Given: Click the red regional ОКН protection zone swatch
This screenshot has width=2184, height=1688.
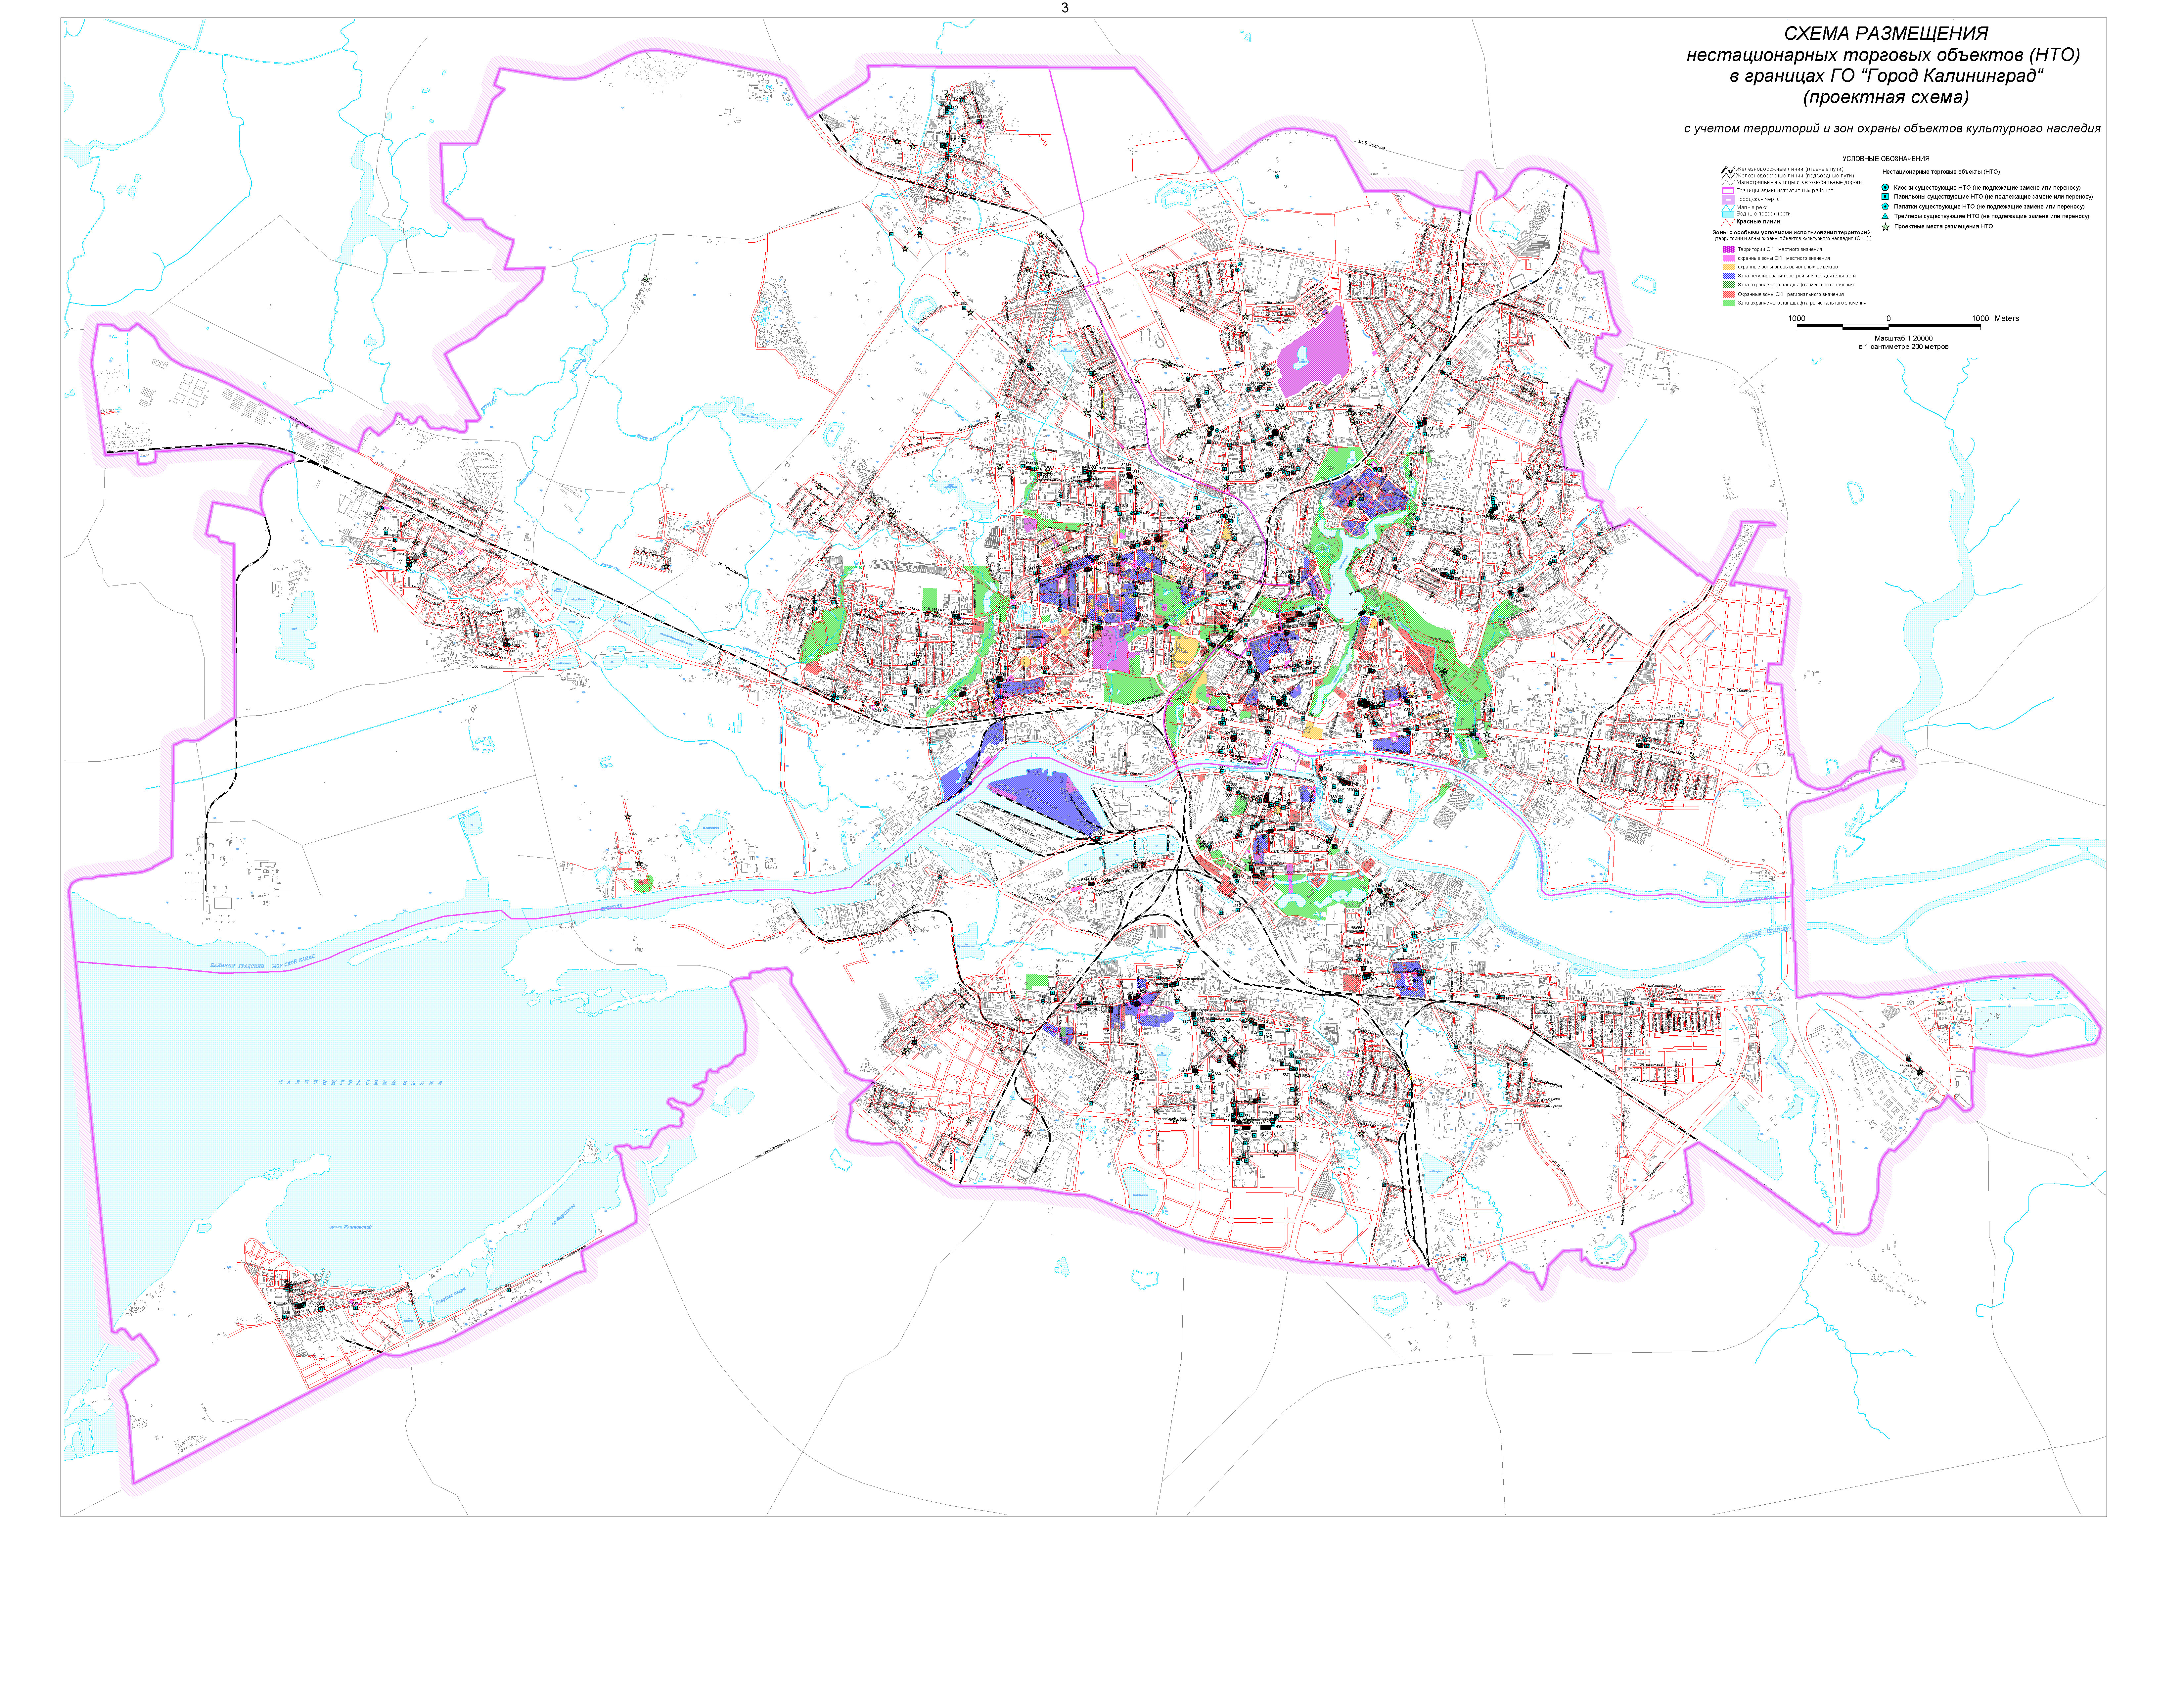Looking at the screenshot, I should (1729, 294).
